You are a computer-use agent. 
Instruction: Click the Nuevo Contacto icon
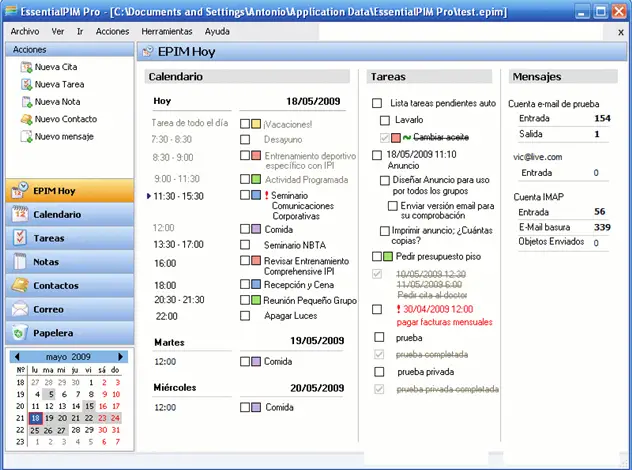(27, 119)
